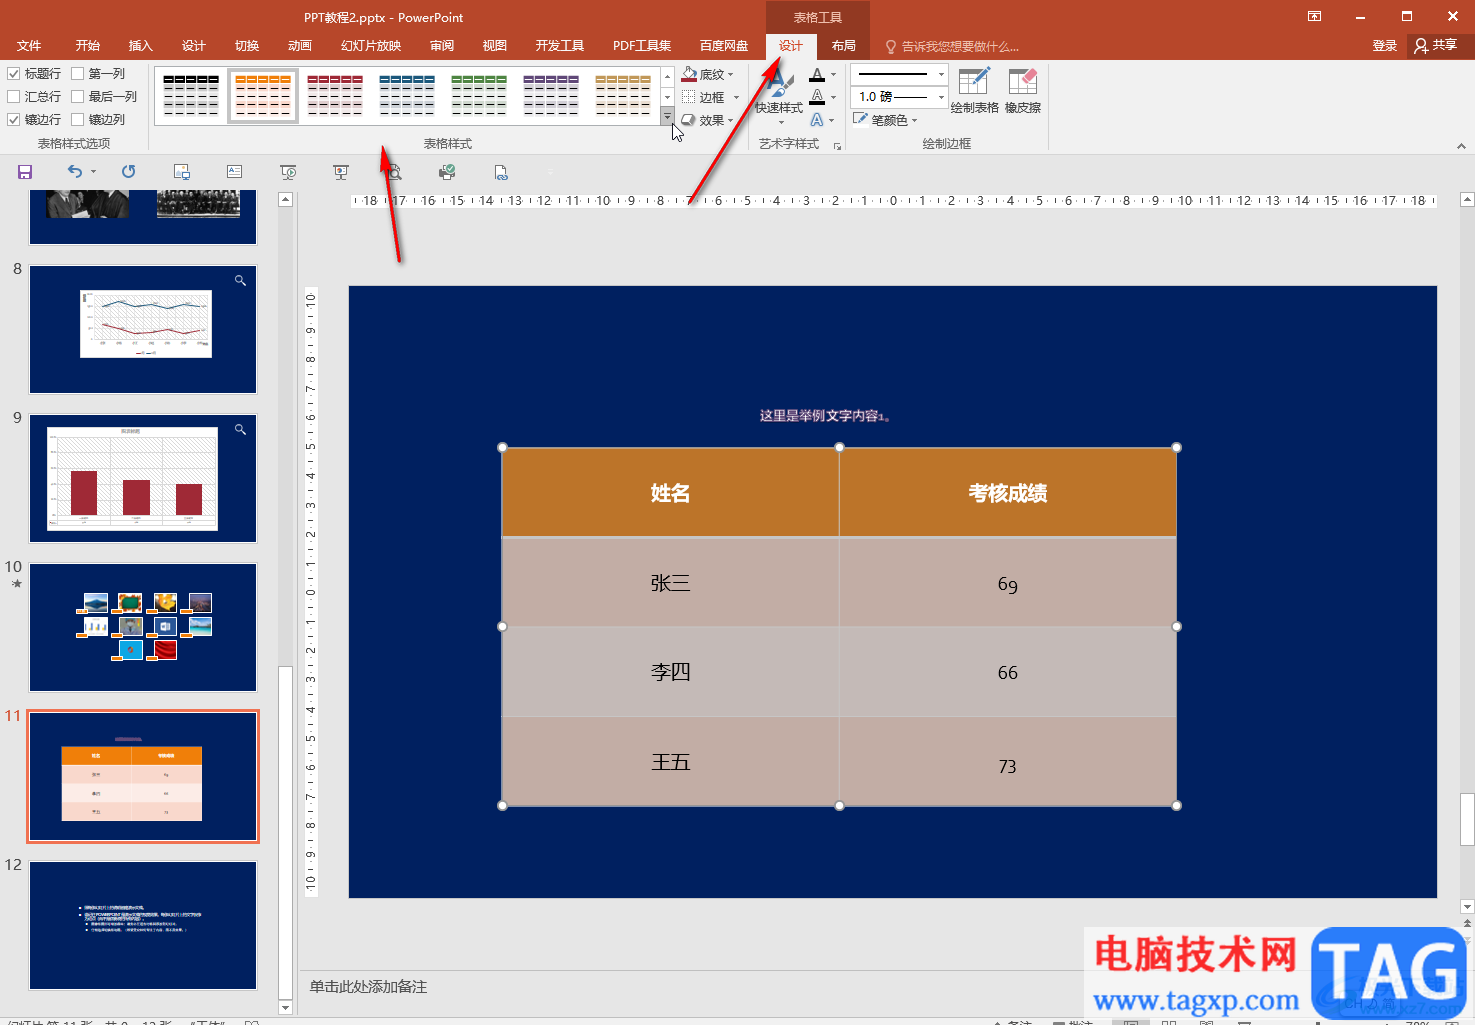The image size is (1475, 1025).
Task: Click the presenter screen icon in quick access toolbar
Action: (341, 172)
